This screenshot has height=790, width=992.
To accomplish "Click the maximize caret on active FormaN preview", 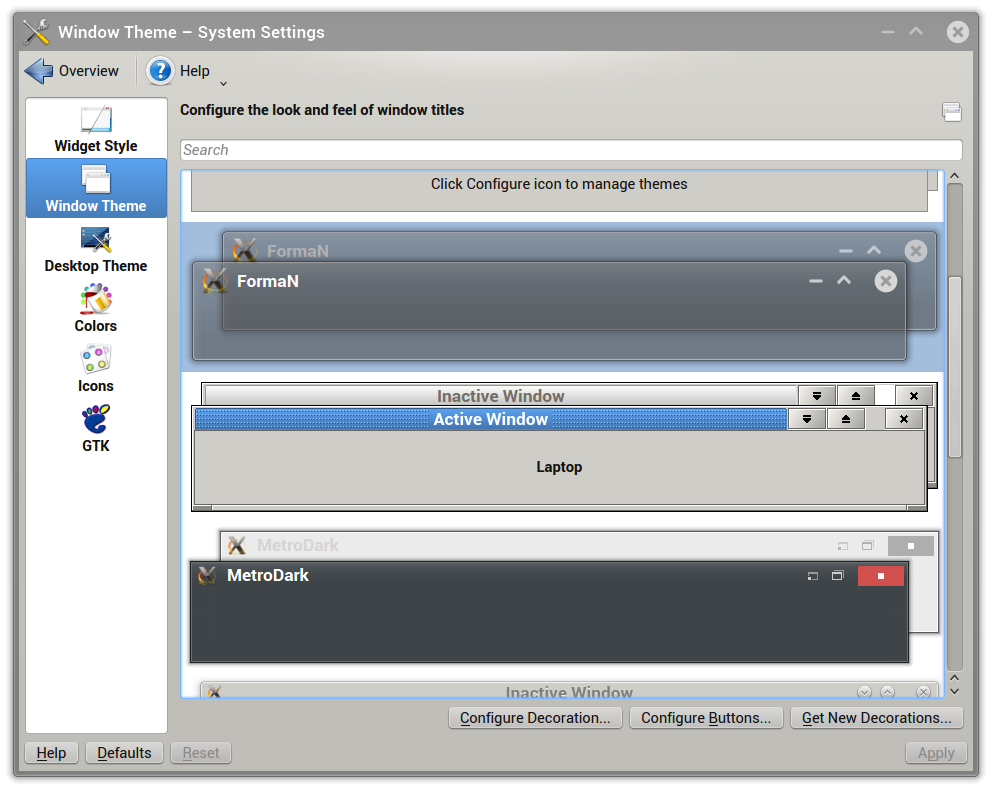I will (844, 280).
